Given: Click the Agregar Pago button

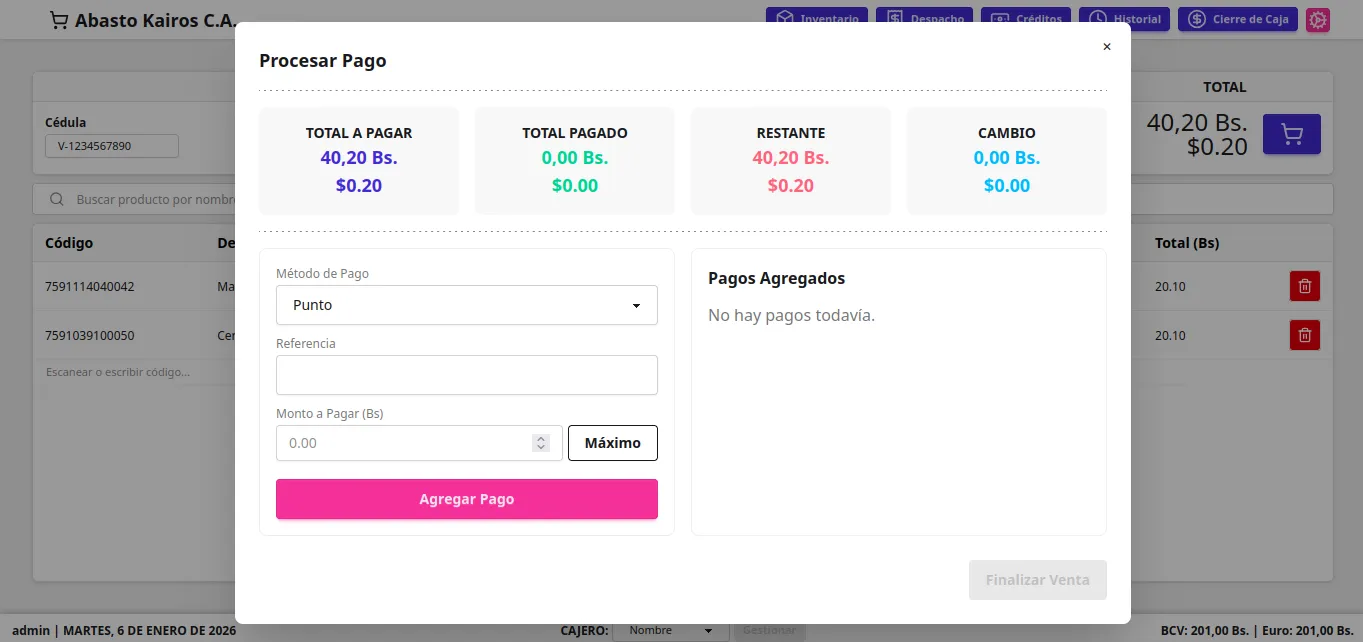Looking at the screenshot, I should tap(466, 499).
